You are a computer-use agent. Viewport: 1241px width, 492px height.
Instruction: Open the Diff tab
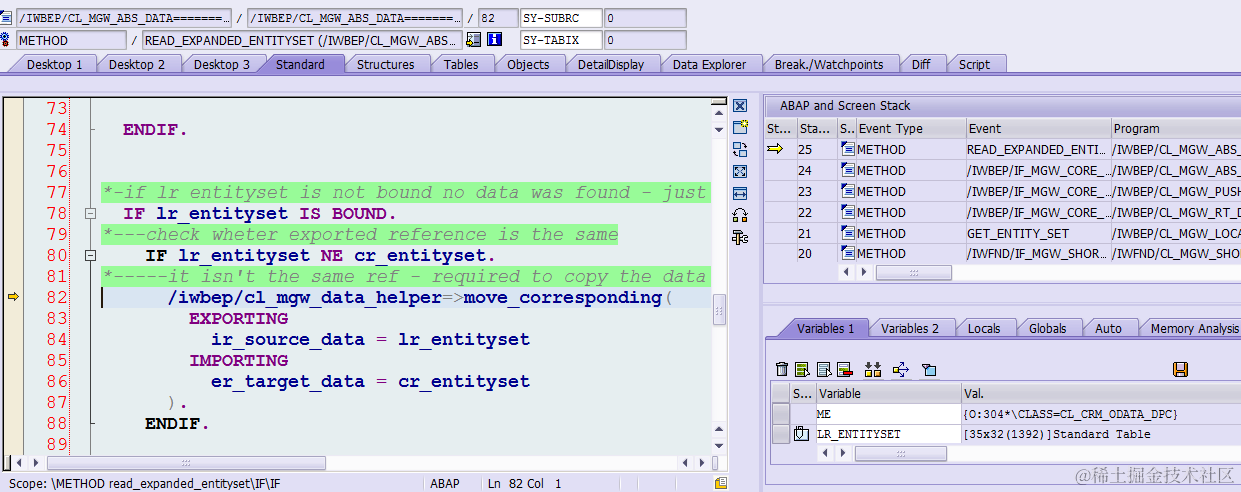point(921,64)
